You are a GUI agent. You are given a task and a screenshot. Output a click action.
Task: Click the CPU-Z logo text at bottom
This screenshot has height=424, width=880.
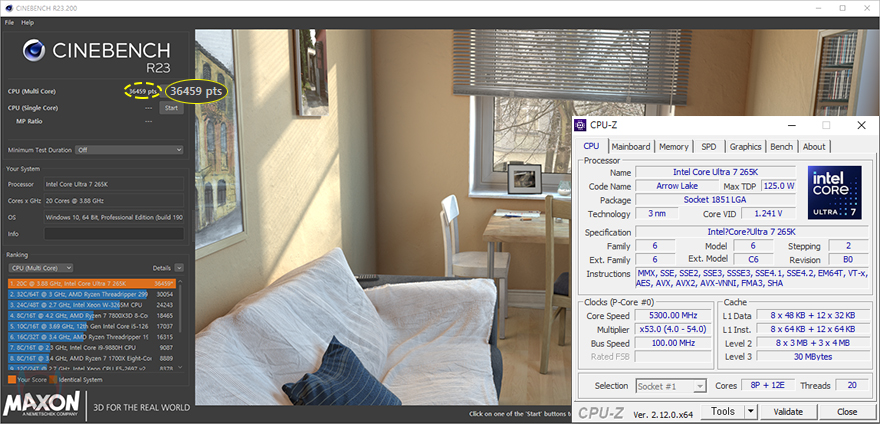click(x=600, y=412)
